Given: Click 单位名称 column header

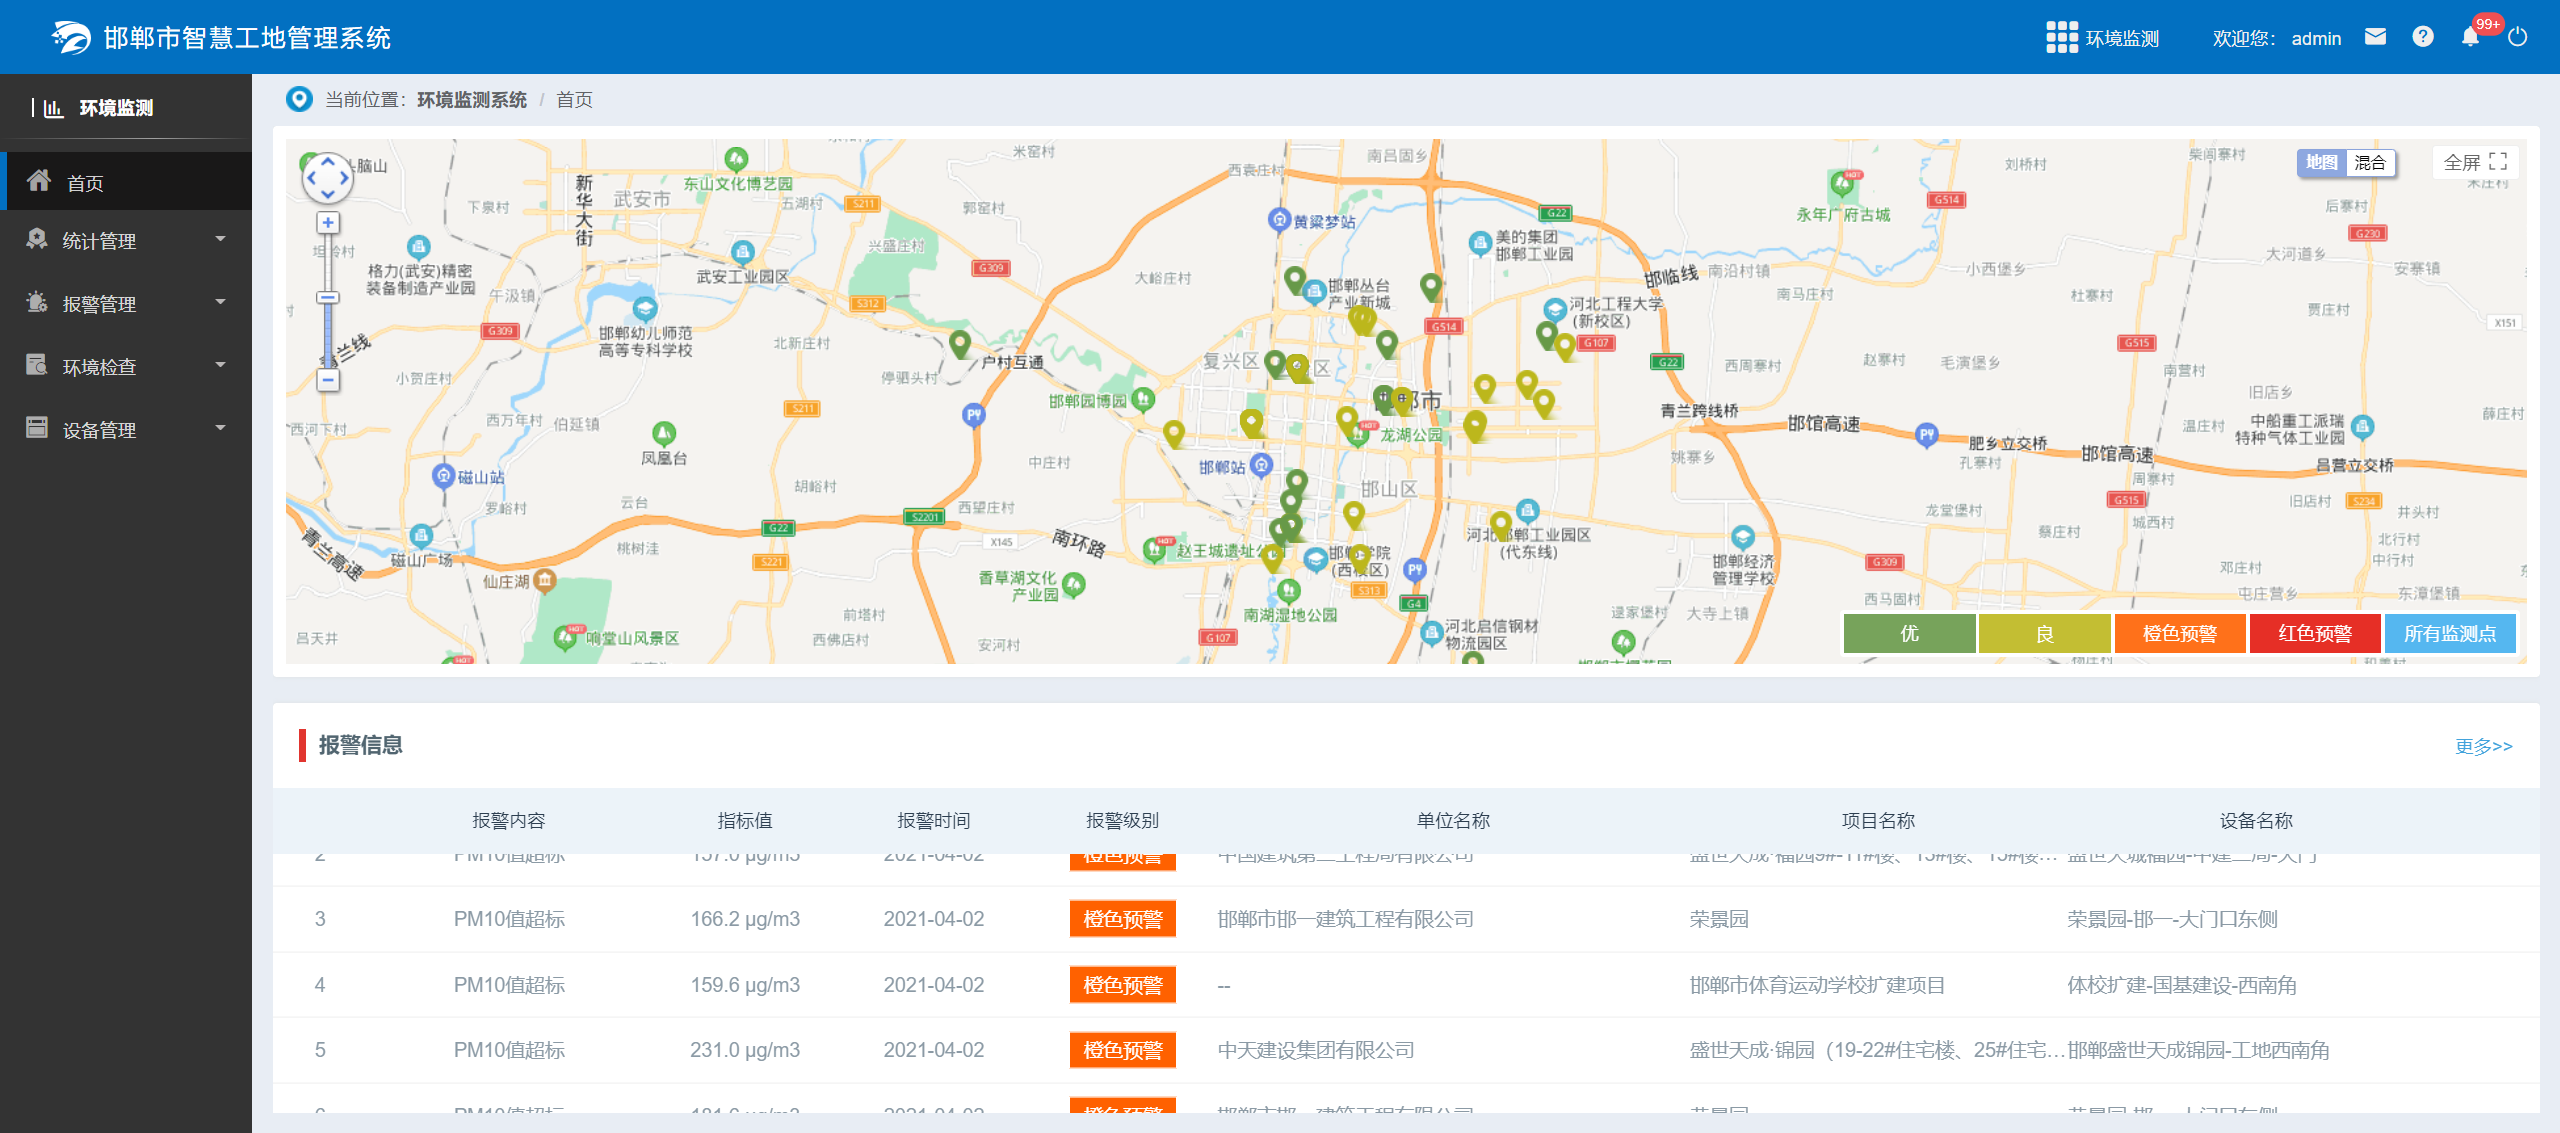Looking at the screenshot, I should click(1453, 820).
